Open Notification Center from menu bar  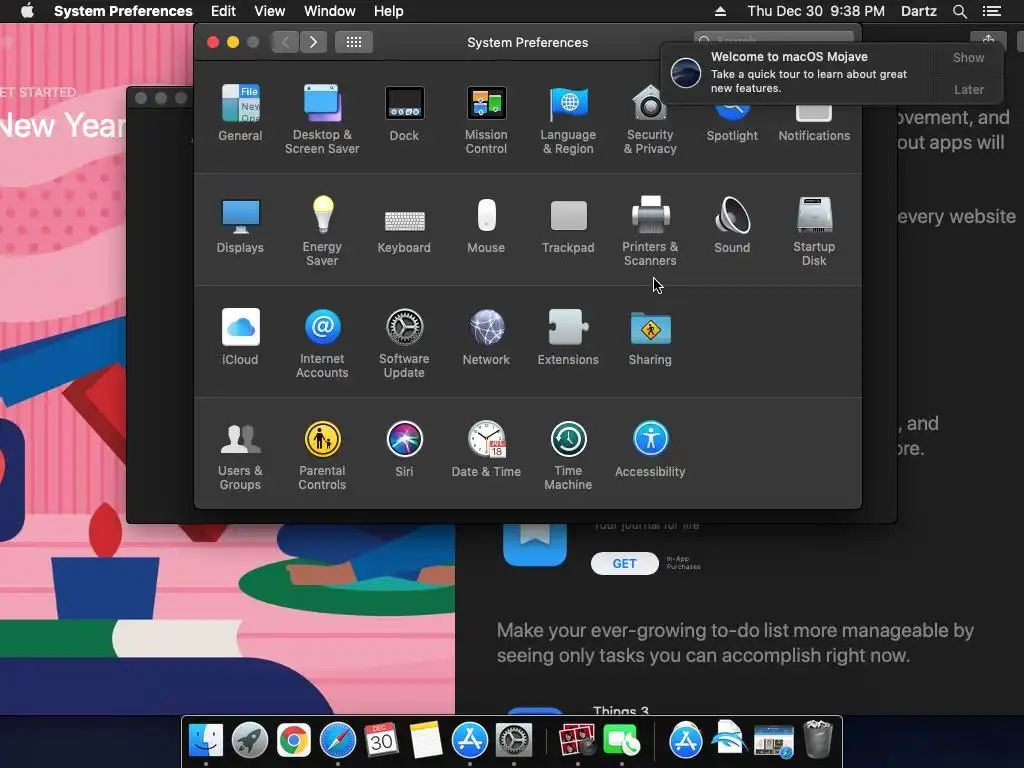(x=992, y=11)
